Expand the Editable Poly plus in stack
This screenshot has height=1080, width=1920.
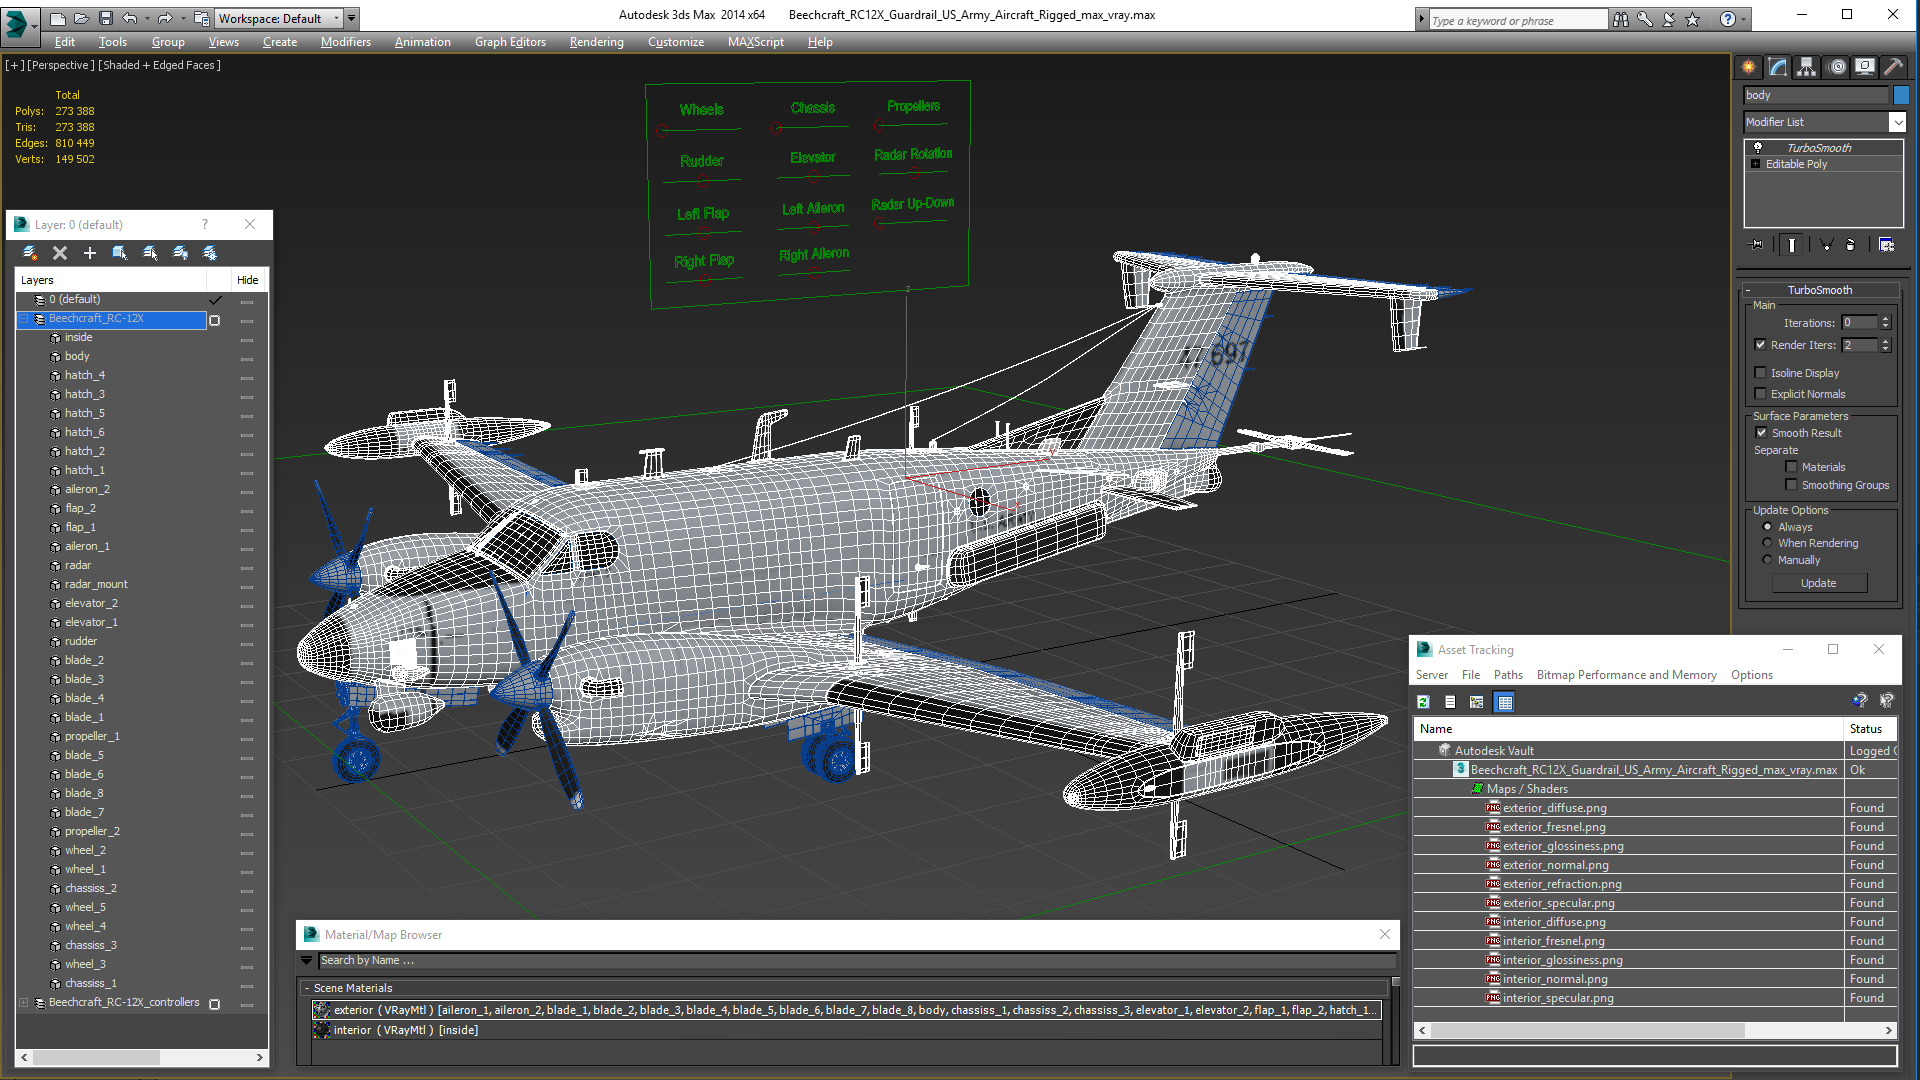(x=1755, y=164)
